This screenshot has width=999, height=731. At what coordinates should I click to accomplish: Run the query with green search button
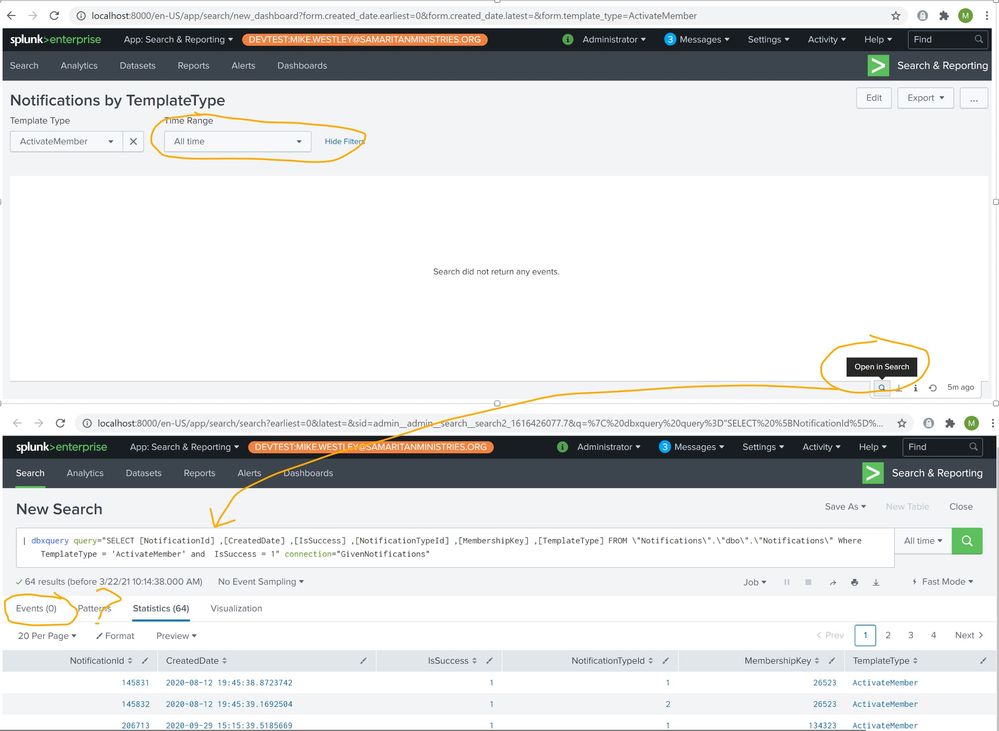pyautogui.click(x=967, y=541)
